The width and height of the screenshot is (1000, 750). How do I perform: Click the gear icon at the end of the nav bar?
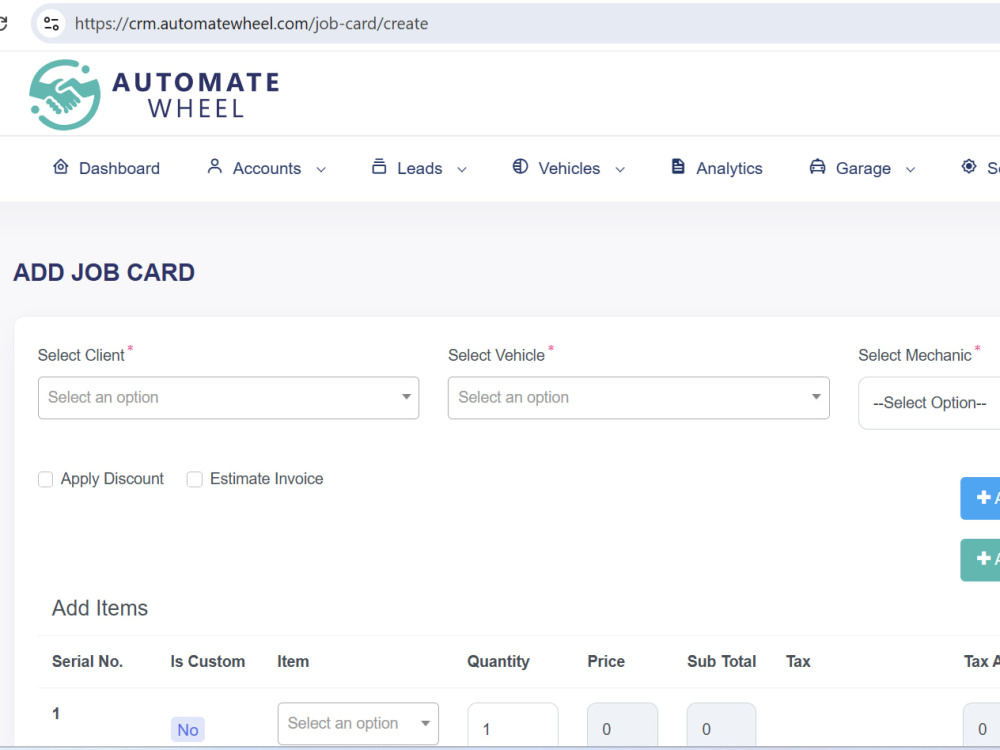coord(969,167)
